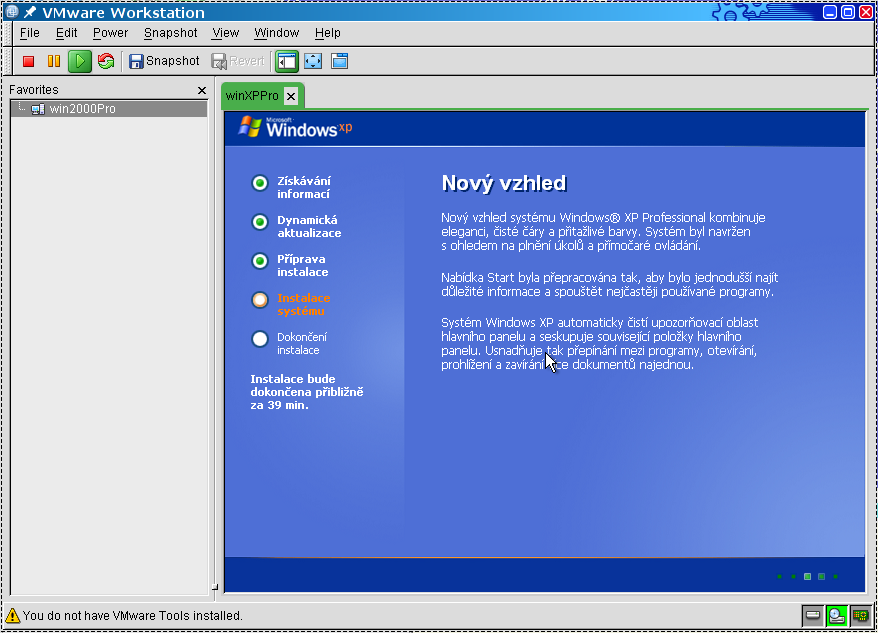Close the winXPPro tab
This screenshot has height=633, width=878.
(291, 96)
